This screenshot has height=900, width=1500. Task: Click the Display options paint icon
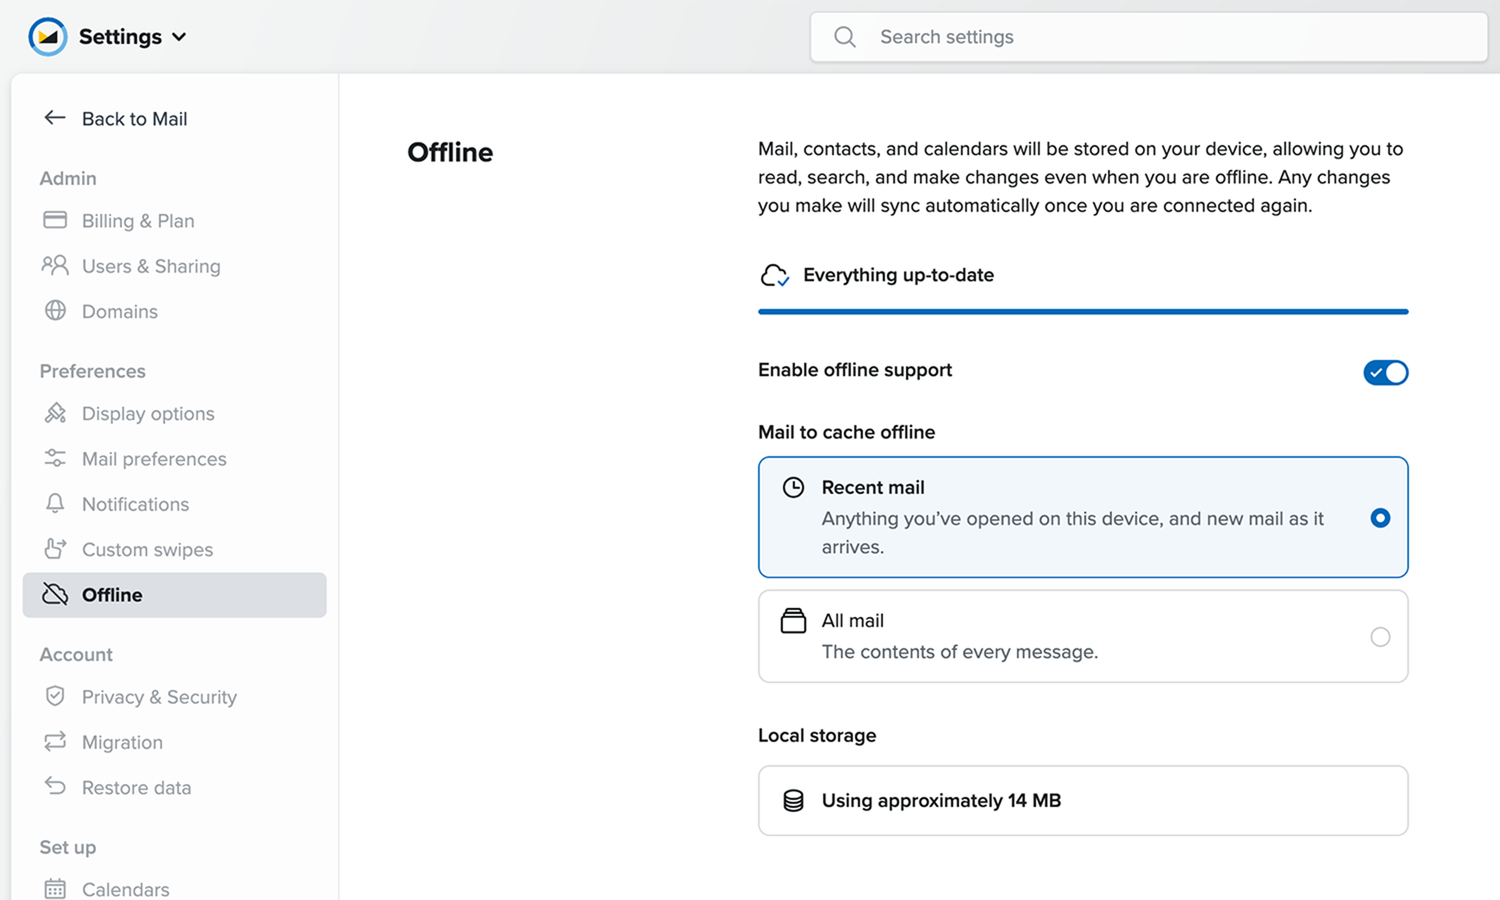(55, 413)
